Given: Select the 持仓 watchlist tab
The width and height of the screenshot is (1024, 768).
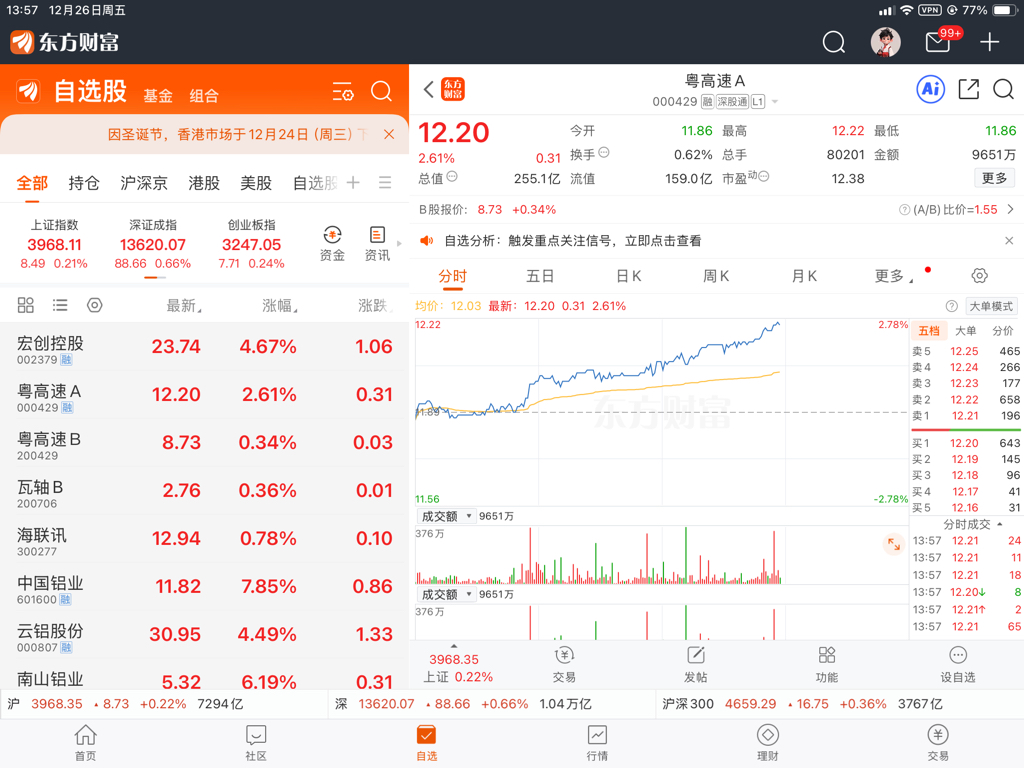Looking at the screenshot, I should click(84, 183).
